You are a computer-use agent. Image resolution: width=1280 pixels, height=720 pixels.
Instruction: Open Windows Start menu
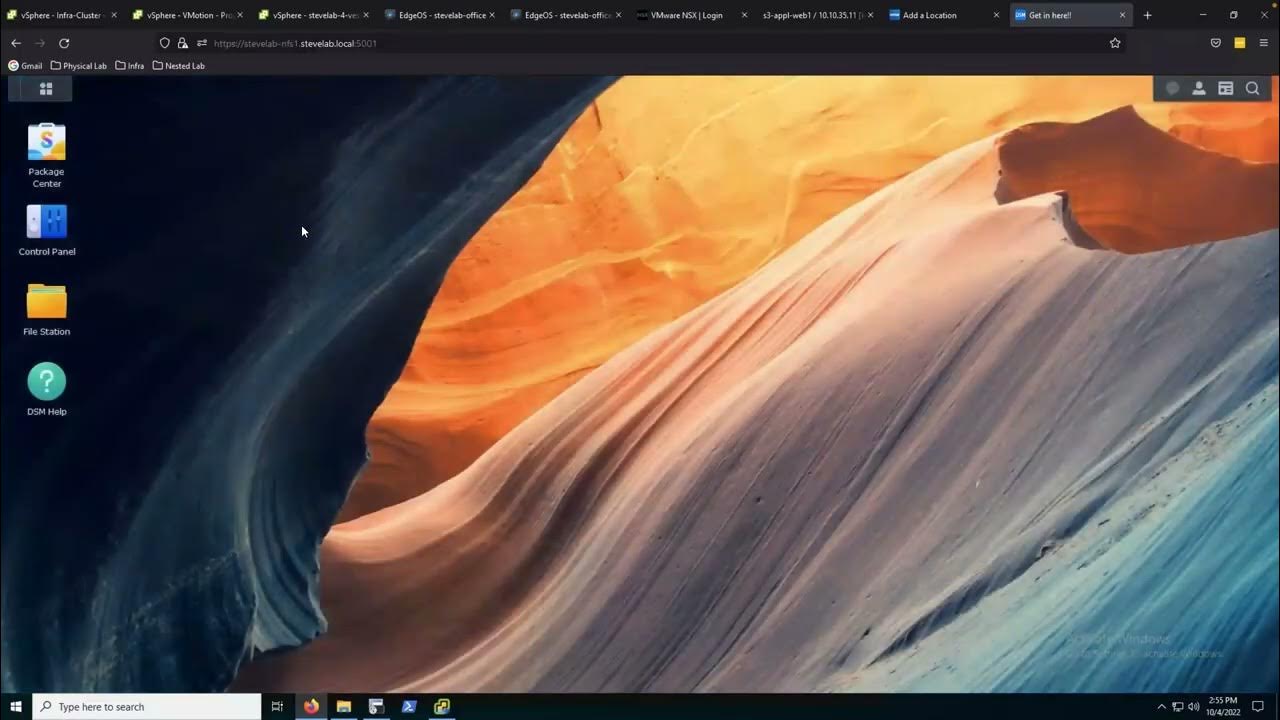16,706
